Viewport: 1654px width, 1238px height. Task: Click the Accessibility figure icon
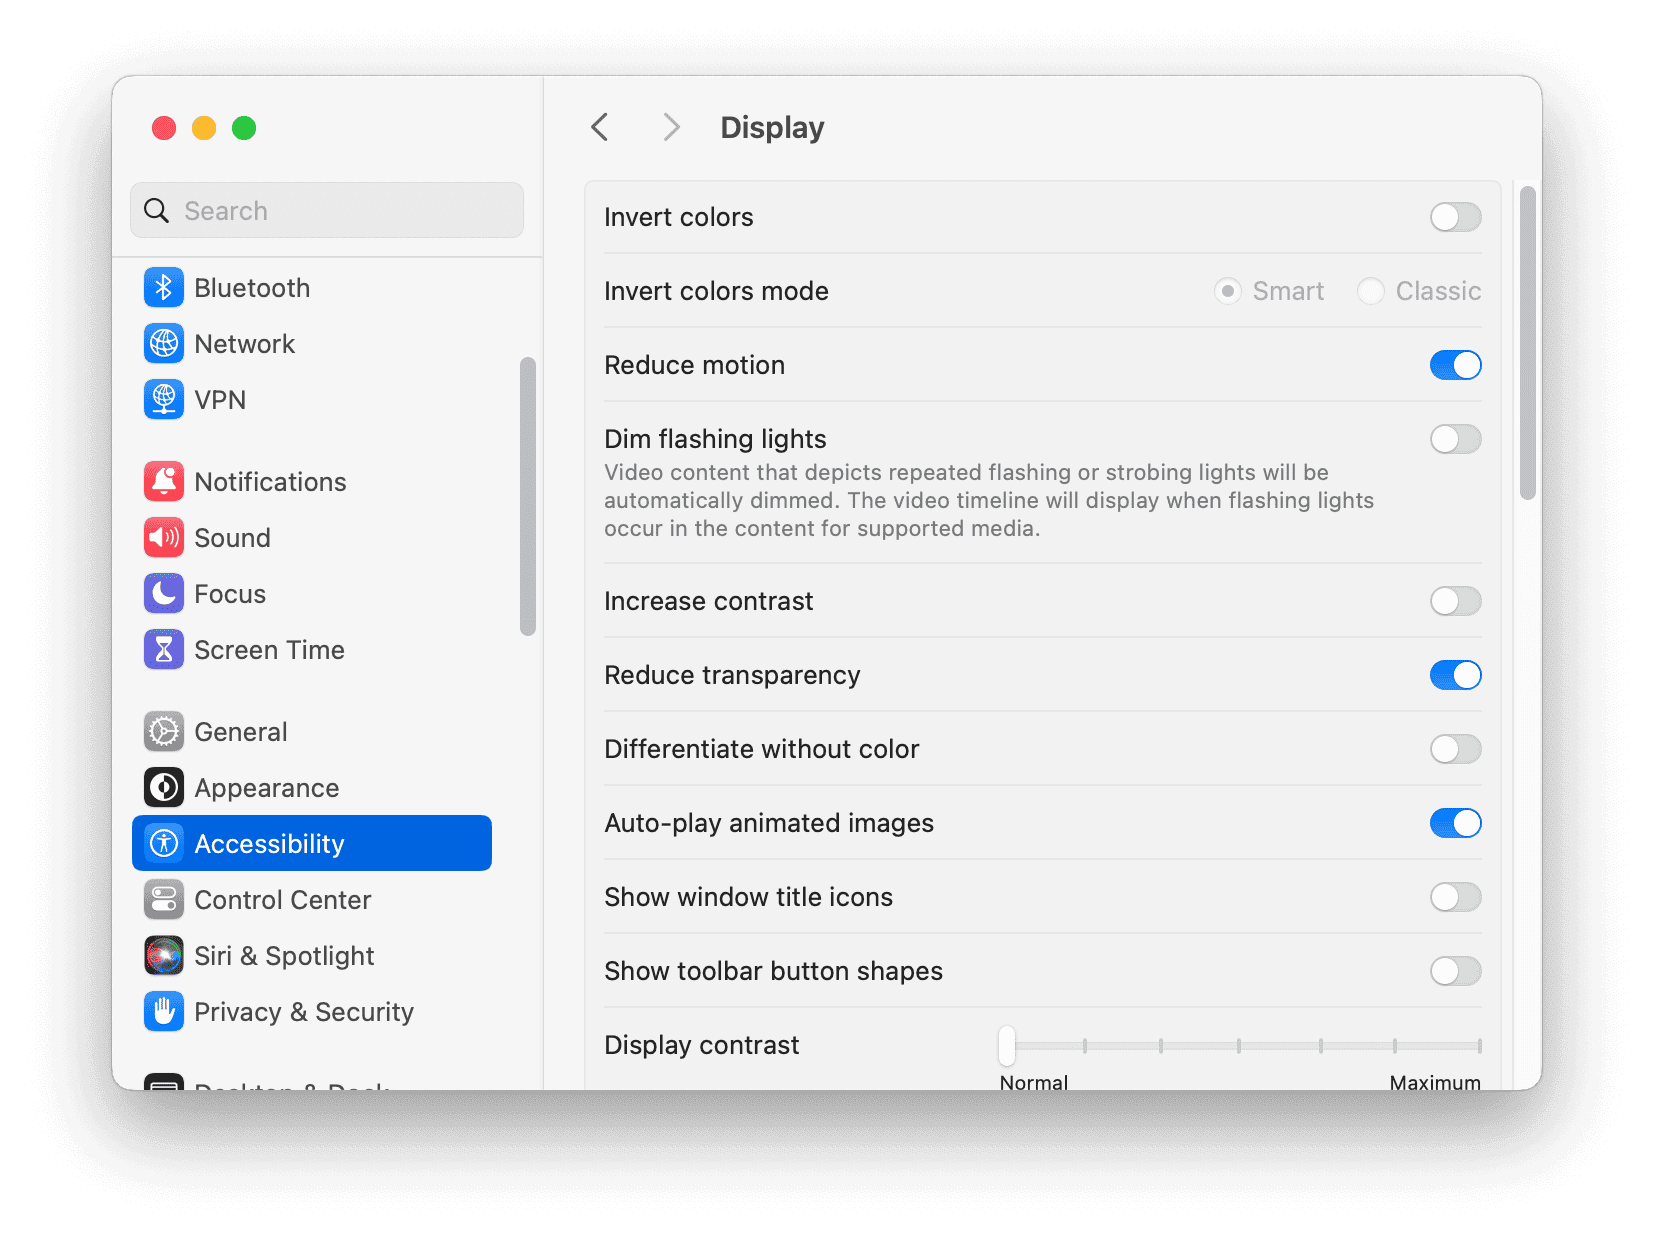point(164,844)
